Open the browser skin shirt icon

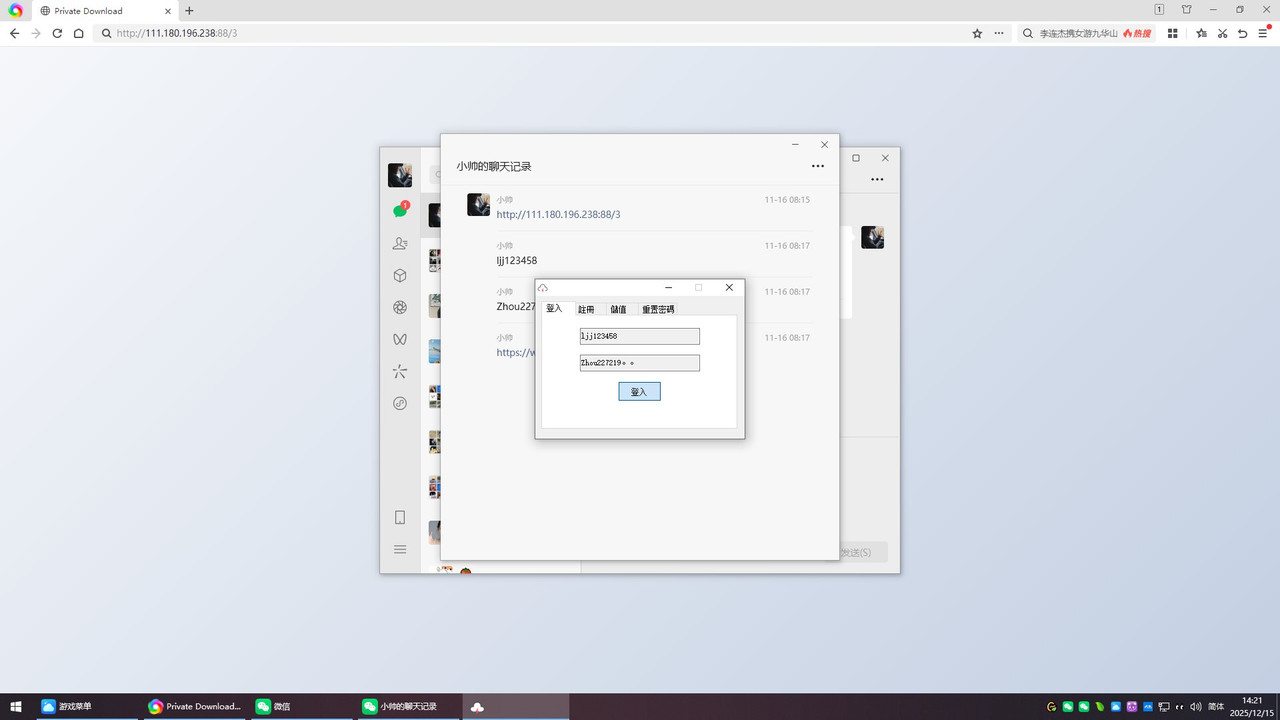[x=1186, y=9]
